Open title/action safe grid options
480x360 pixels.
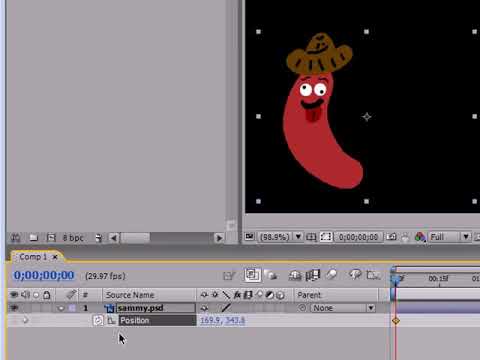pos(311,237)
